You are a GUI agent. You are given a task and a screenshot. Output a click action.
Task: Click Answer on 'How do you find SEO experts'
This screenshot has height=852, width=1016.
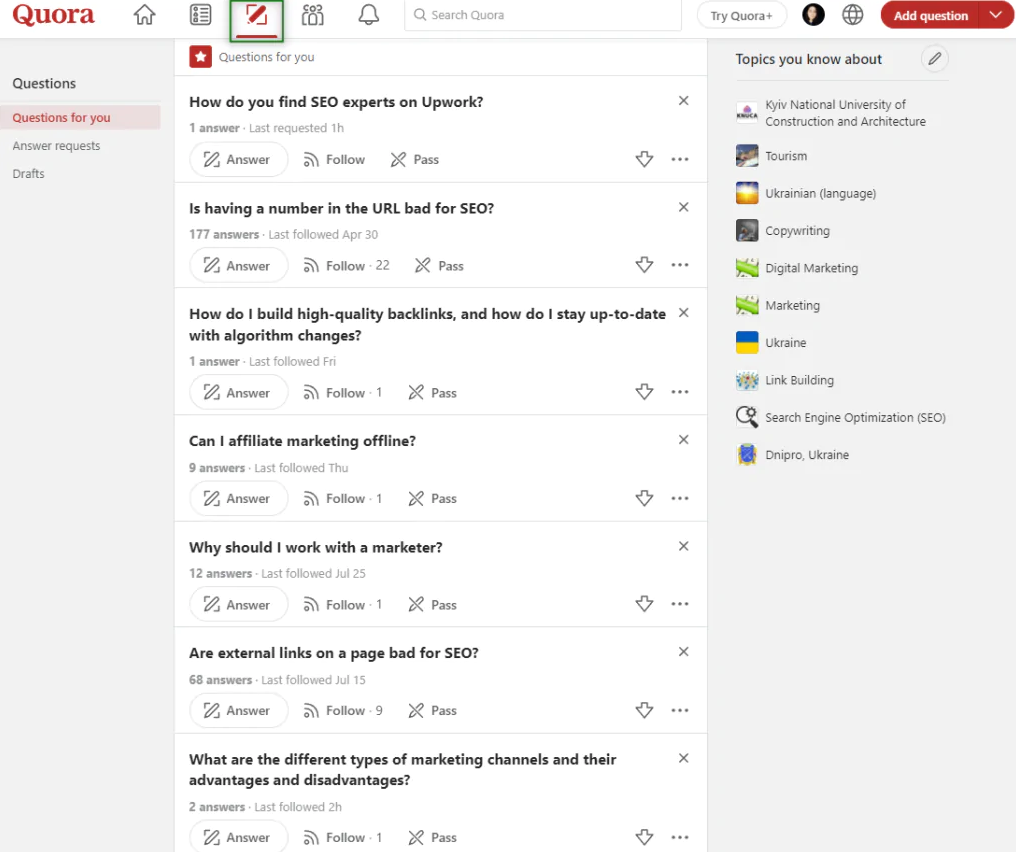point(238,160)
